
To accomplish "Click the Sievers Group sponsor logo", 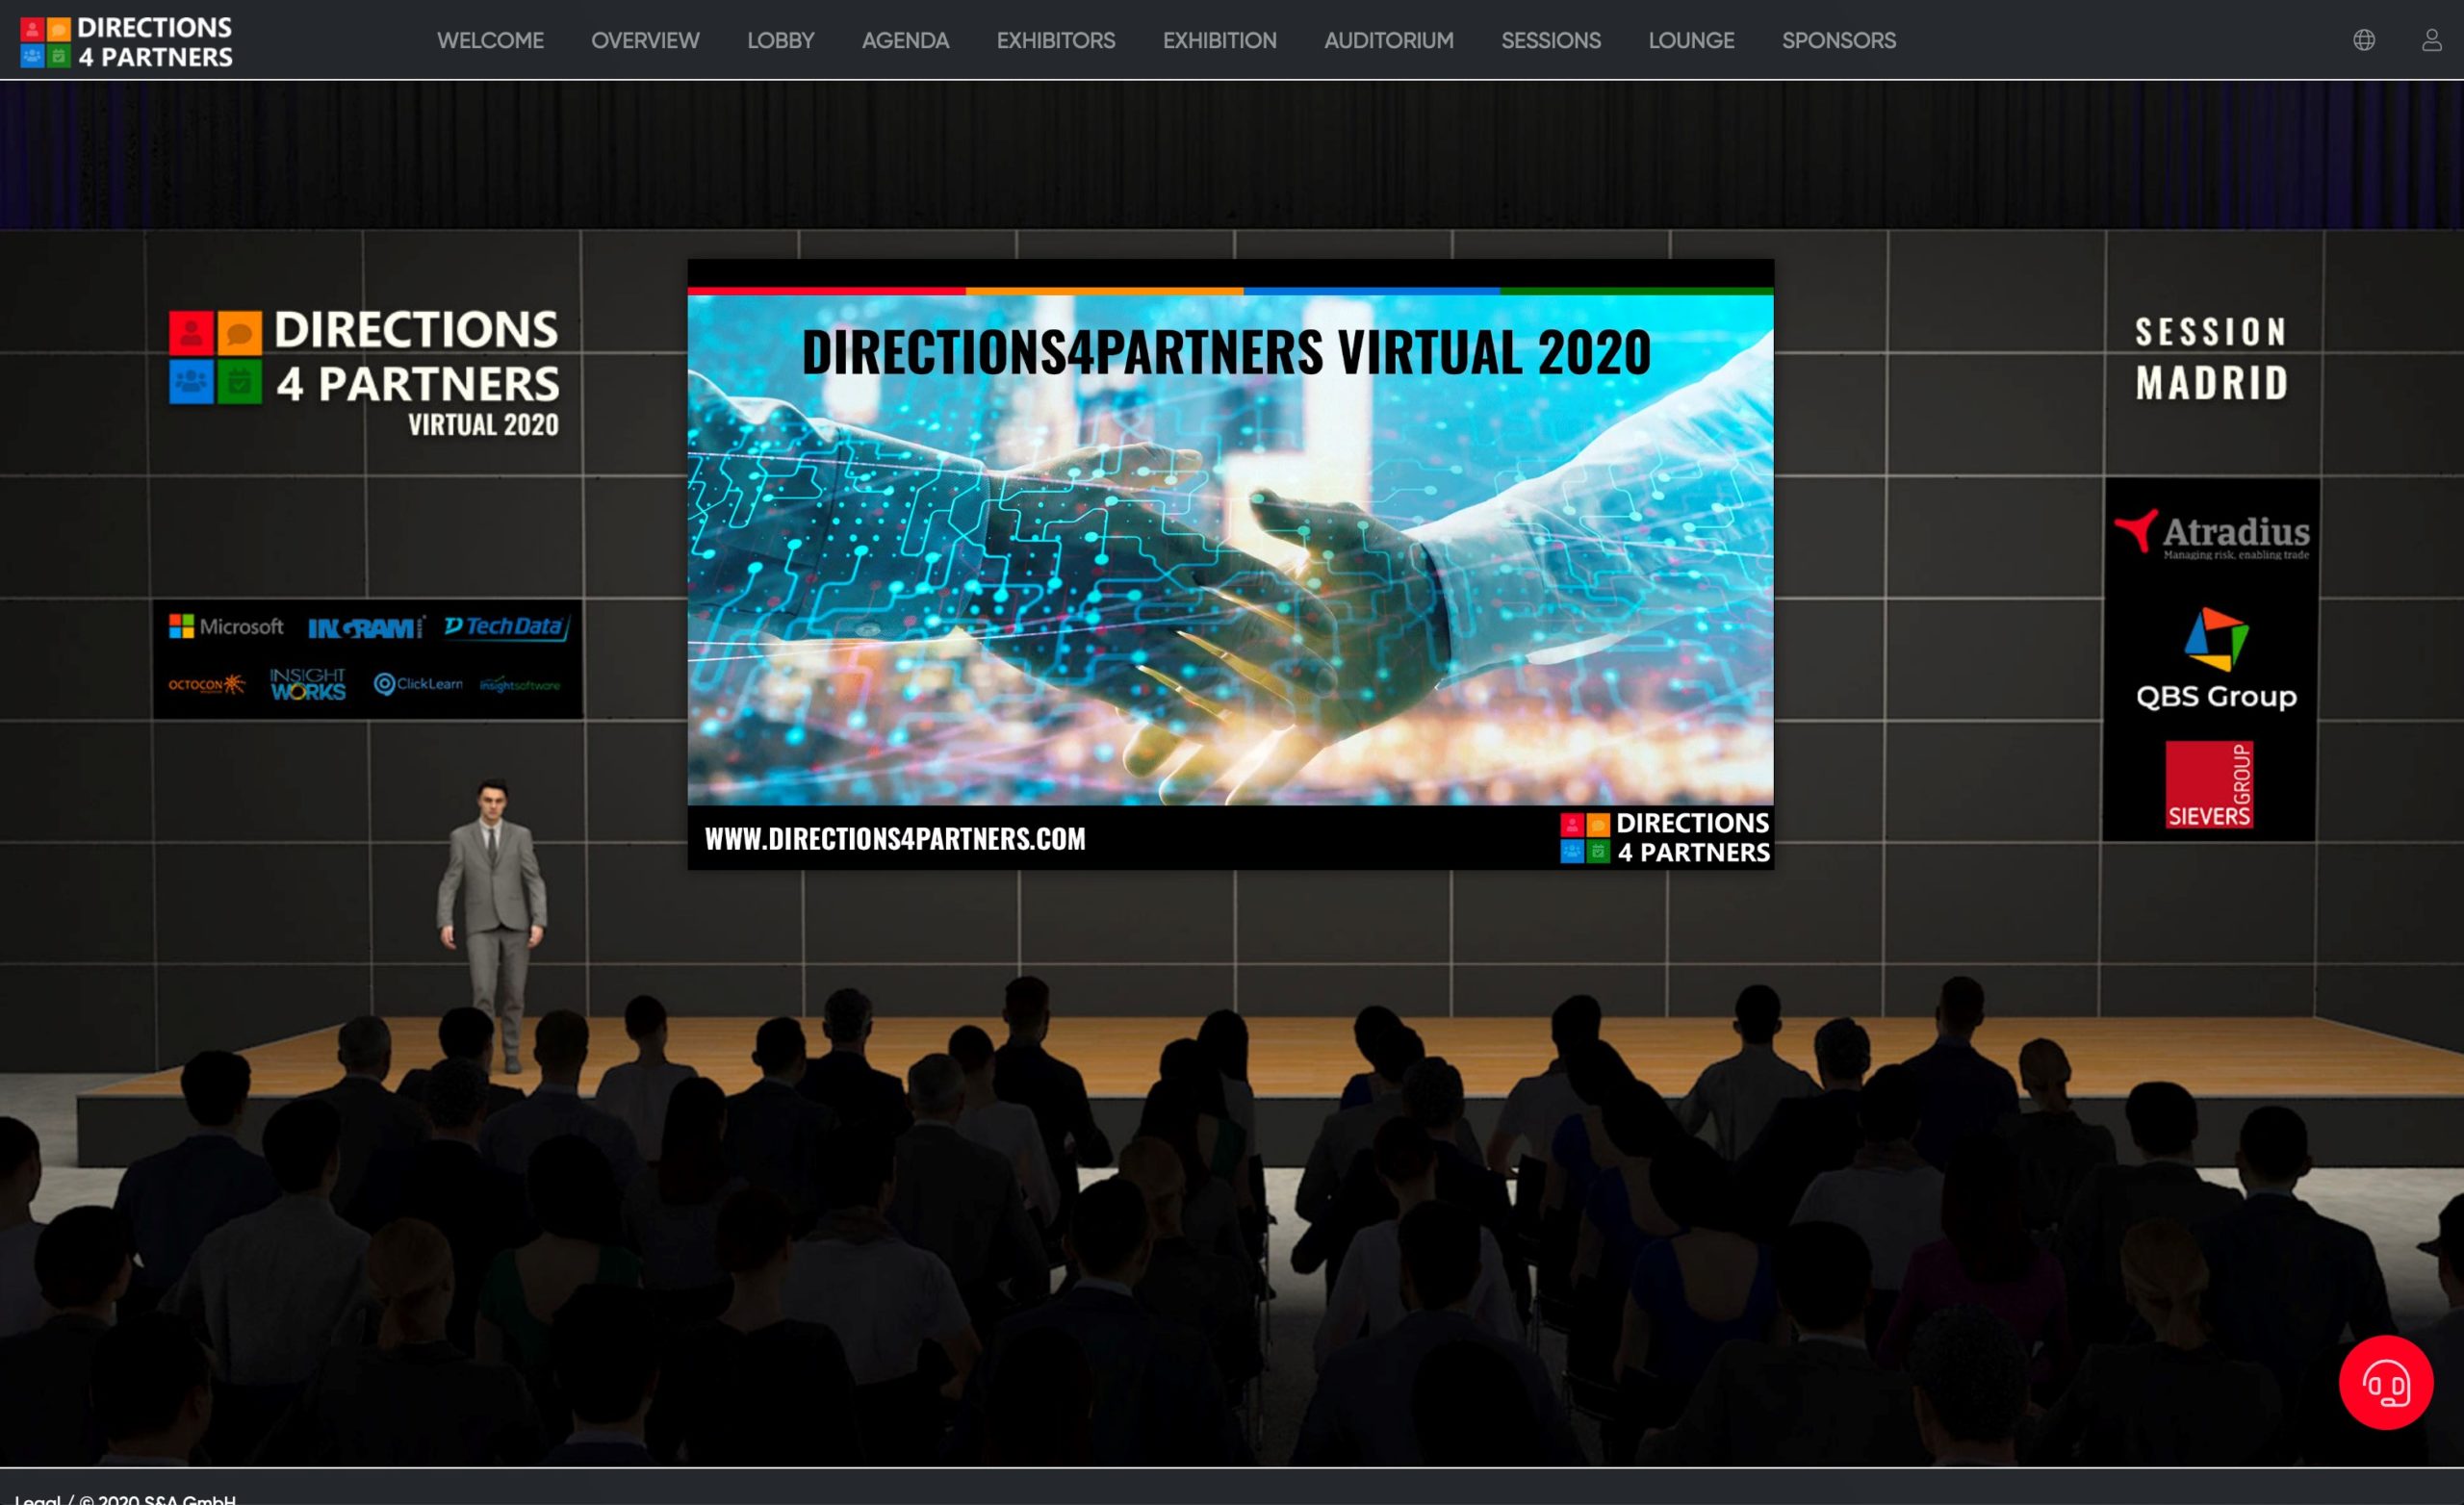I will tap(2209, 785).
